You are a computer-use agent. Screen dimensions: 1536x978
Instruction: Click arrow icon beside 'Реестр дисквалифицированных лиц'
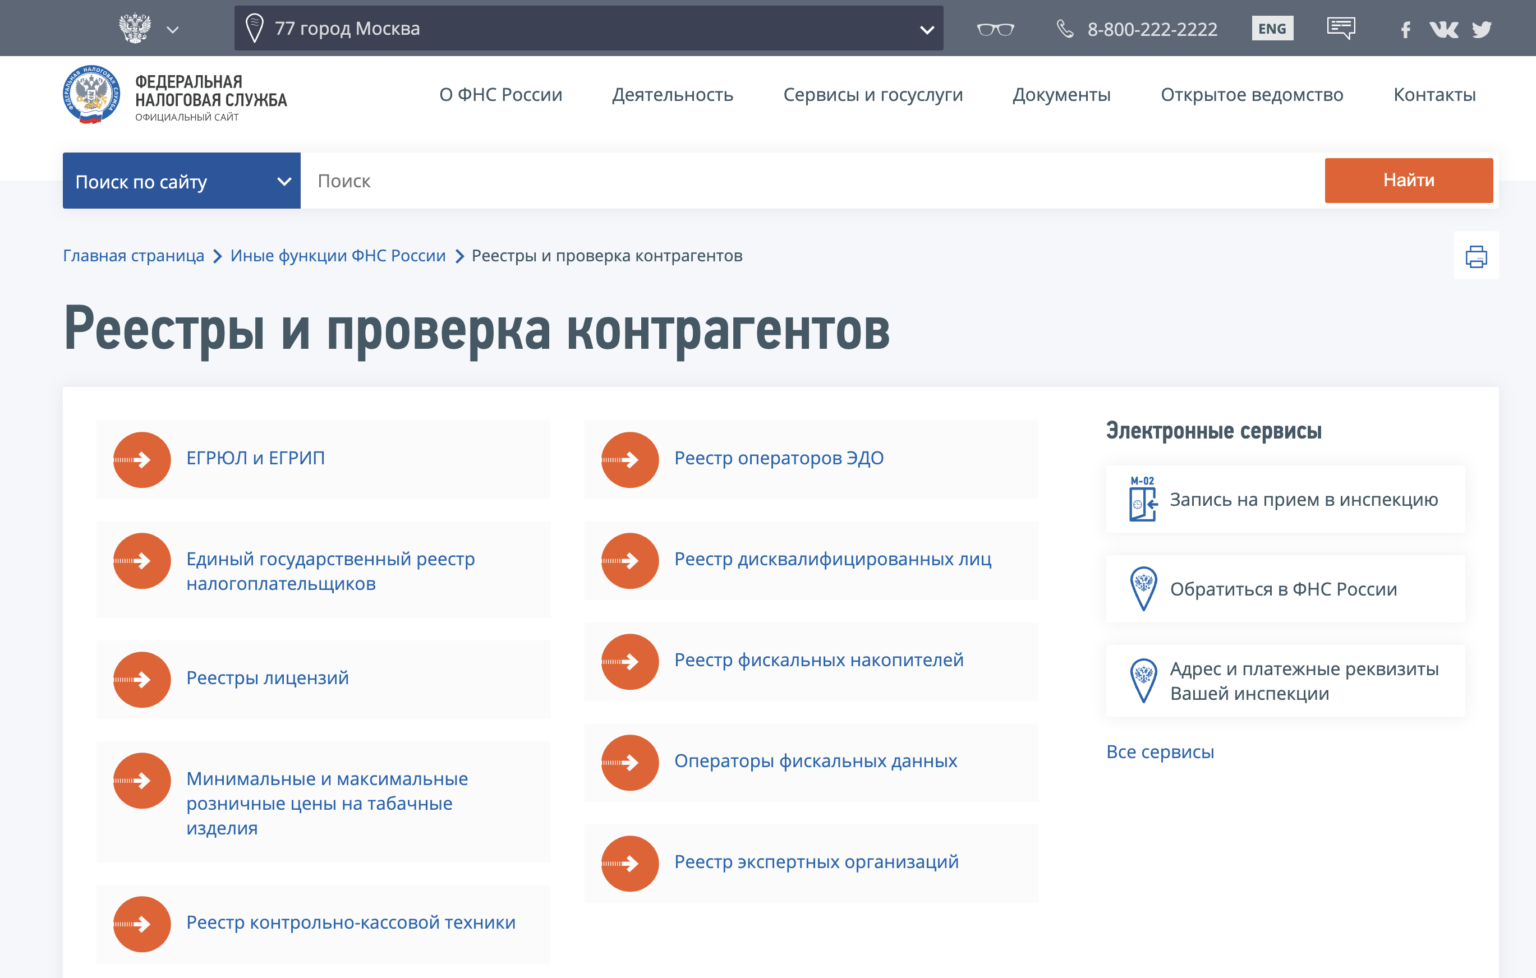(630, 561)
